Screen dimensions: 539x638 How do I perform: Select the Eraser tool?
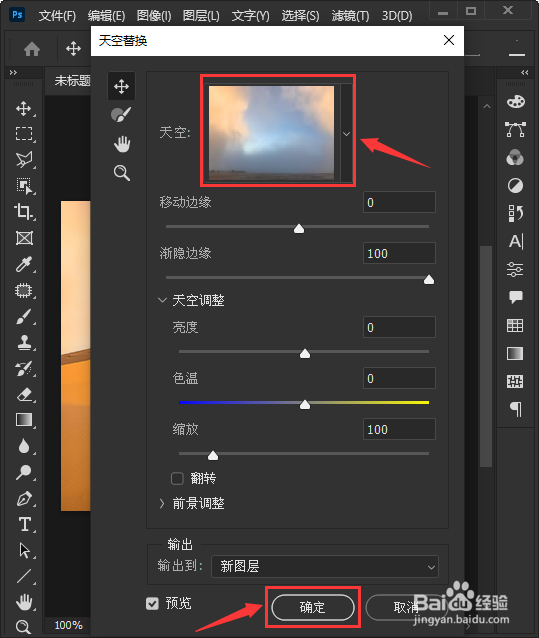24,394
